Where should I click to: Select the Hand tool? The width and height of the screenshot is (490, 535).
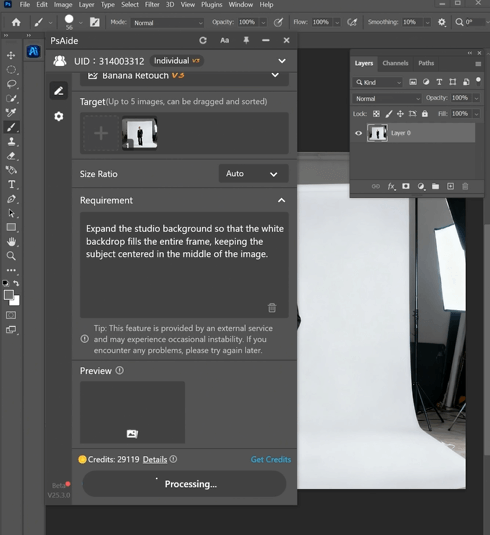pyautogui.click(x=11, y=242)
